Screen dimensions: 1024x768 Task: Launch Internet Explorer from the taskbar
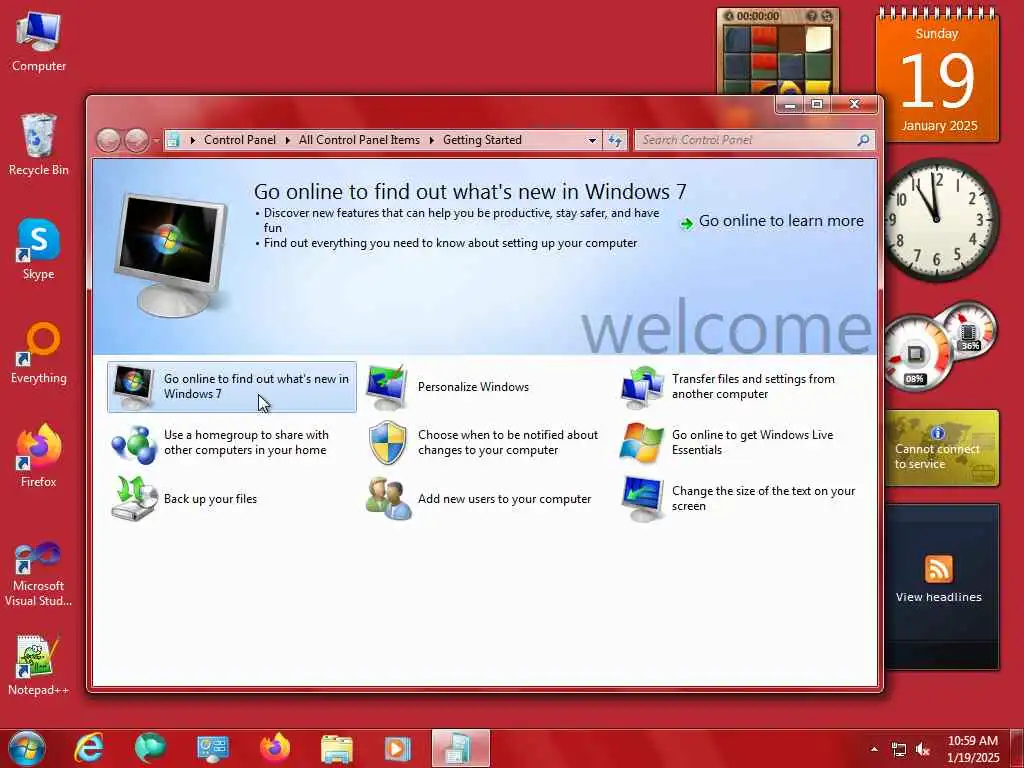[89, 748]
